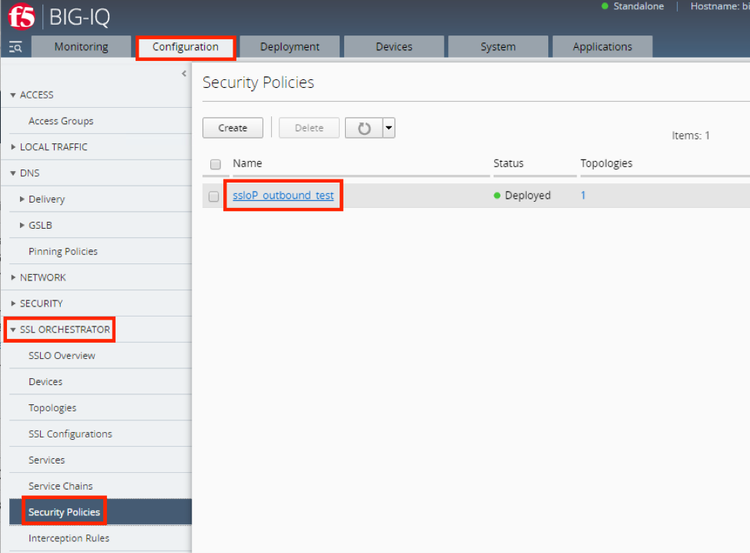Screen dimensions: 750x553
Task: Open SSLO Overview
Action: pos(62,356)
